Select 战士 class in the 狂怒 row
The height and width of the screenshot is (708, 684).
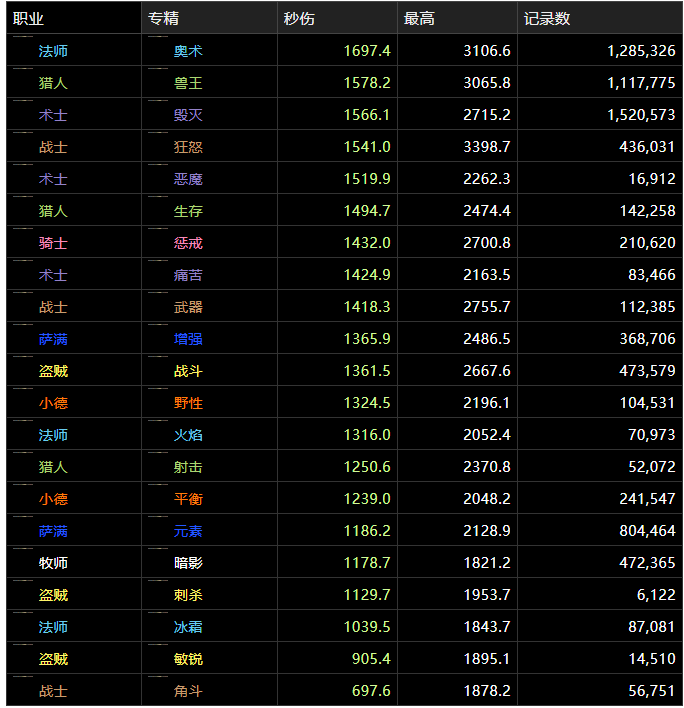[x=53, y=147]
